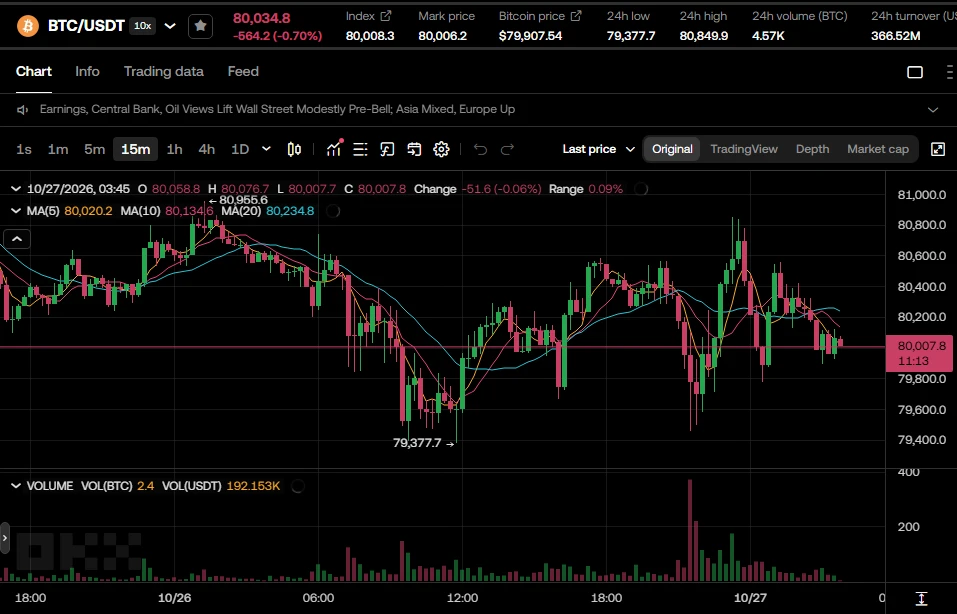Screen dimensions: 957x614
Task: Choose the 4h timeframe
Action: coord(207,150)
